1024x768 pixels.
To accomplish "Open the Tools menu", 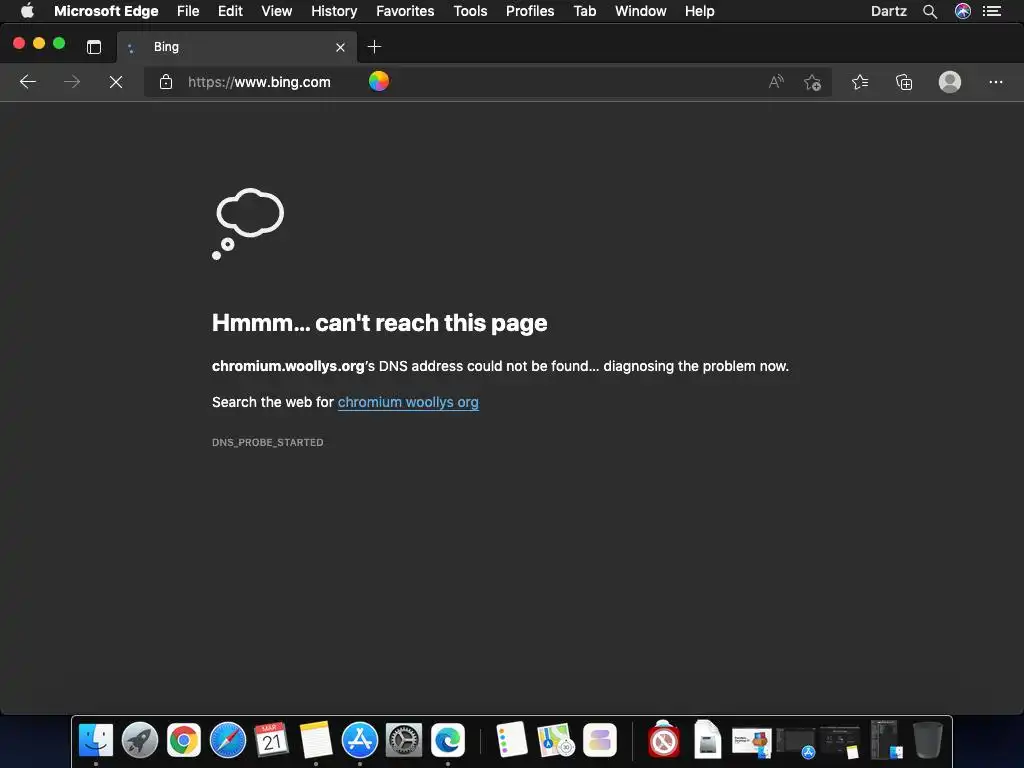I will click(x=470, y=11).
